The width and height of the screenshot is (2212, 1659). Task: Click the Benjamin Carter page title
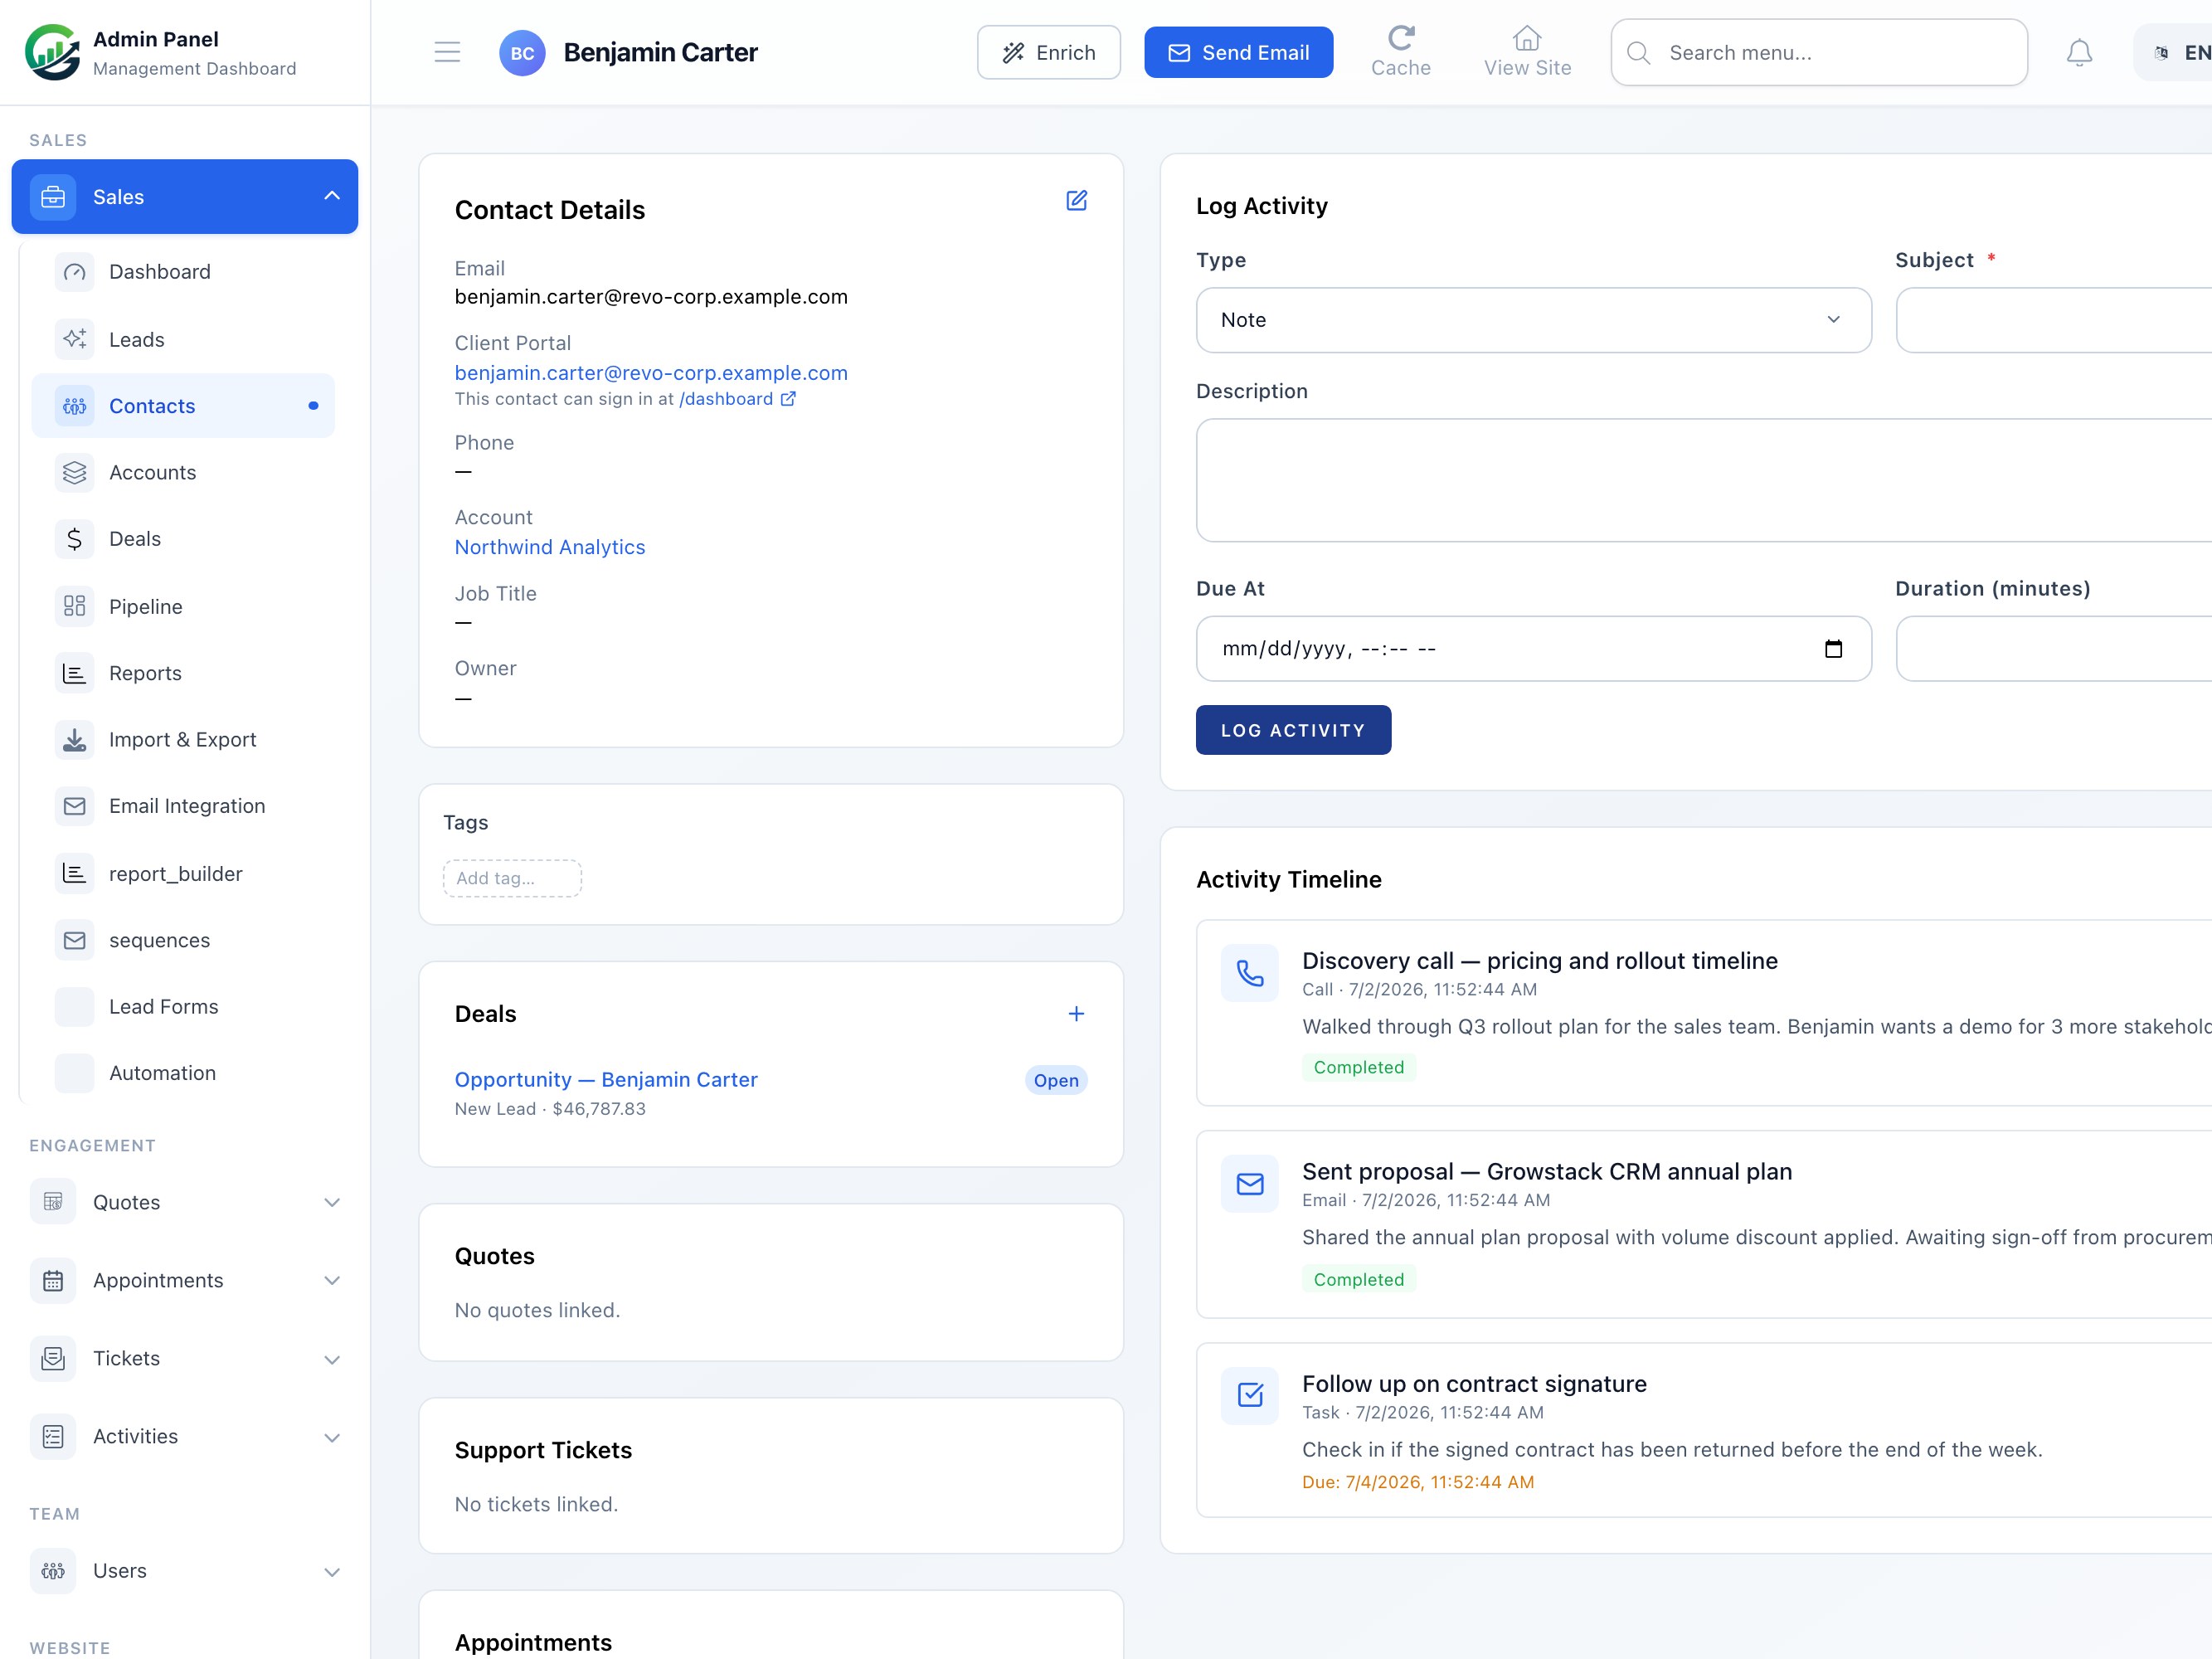point(660,52)
